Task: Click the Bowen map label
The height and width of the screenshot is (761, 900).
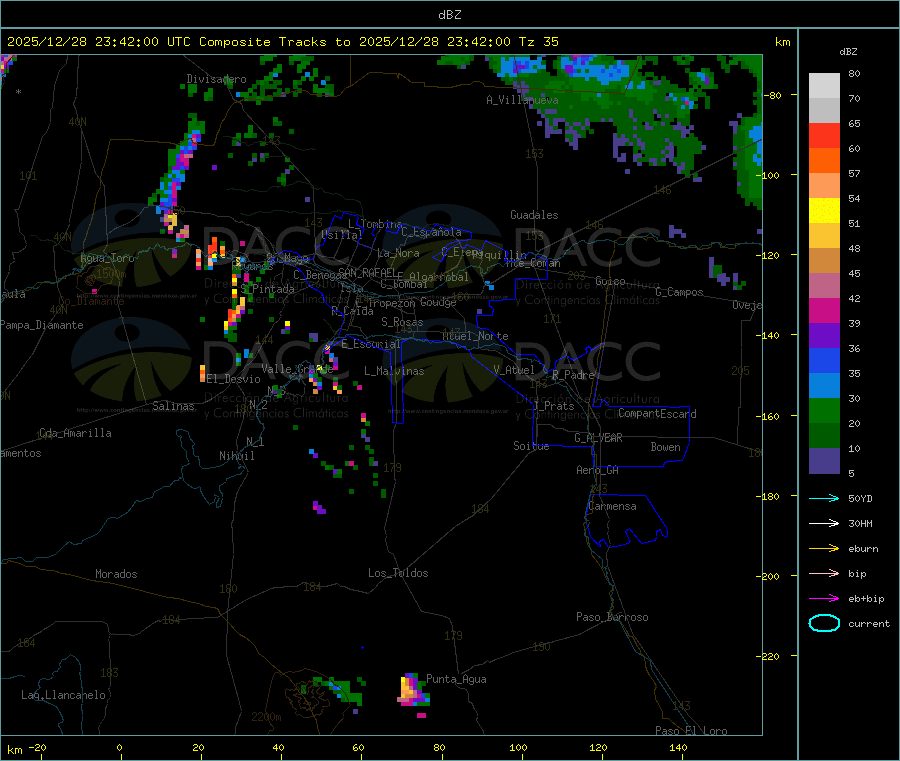Action: [665, 447]
